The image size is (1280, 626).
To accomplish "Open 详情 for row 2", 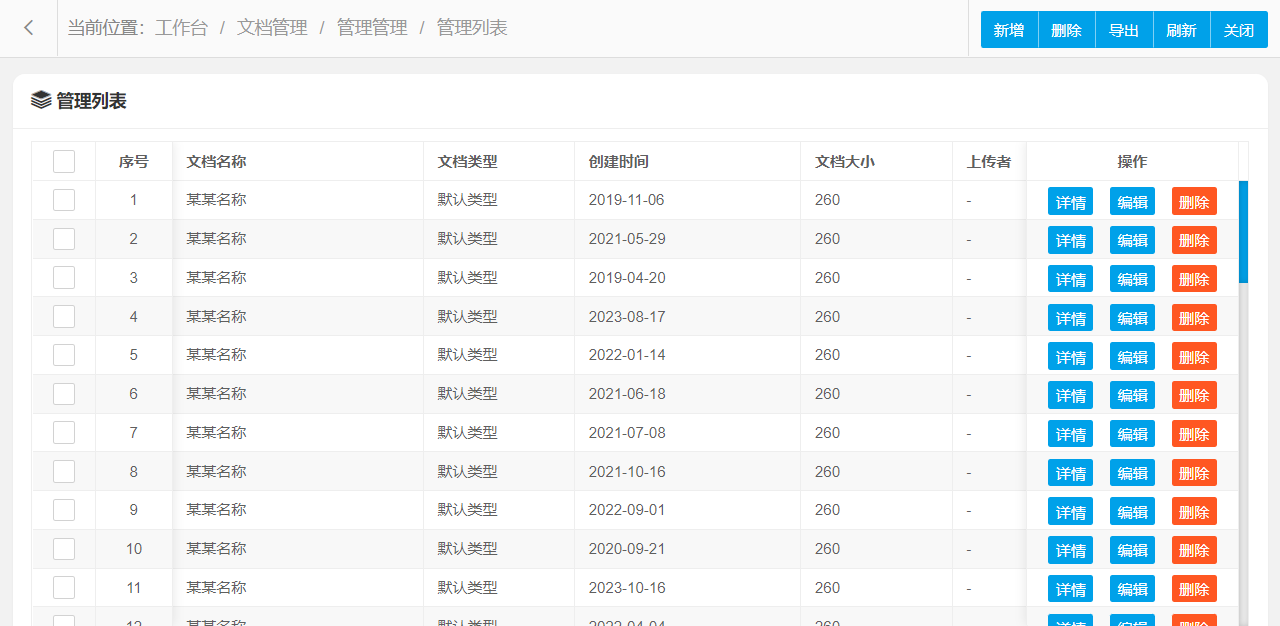I will (x=1070, y=240).
